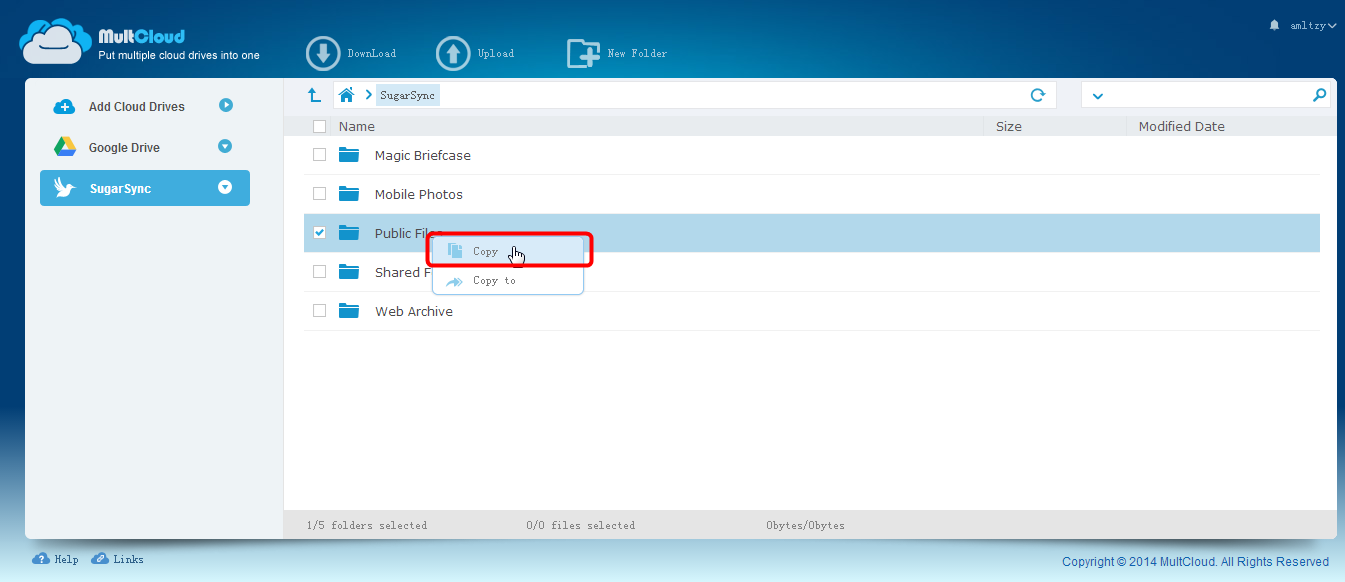Choose Copy to in the context menu
Viewport: 1345px width, 582px height.
click(508, 280)
